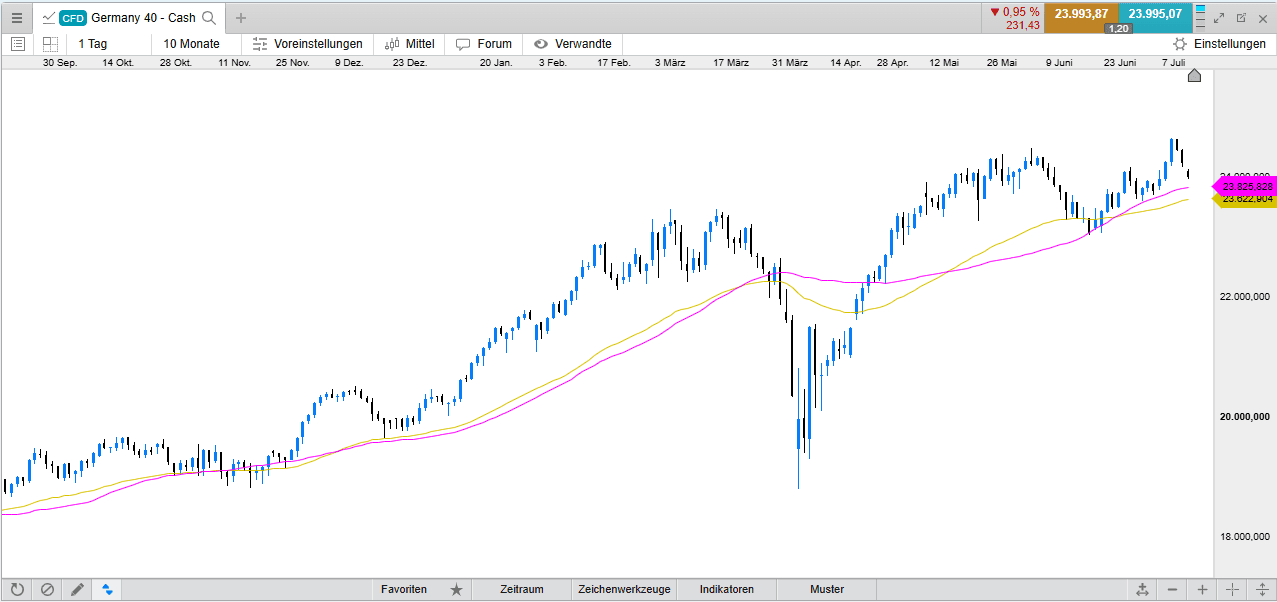Select the pencil drawing tool
This screenshot has width=1277, height=602.
point(77,589)
